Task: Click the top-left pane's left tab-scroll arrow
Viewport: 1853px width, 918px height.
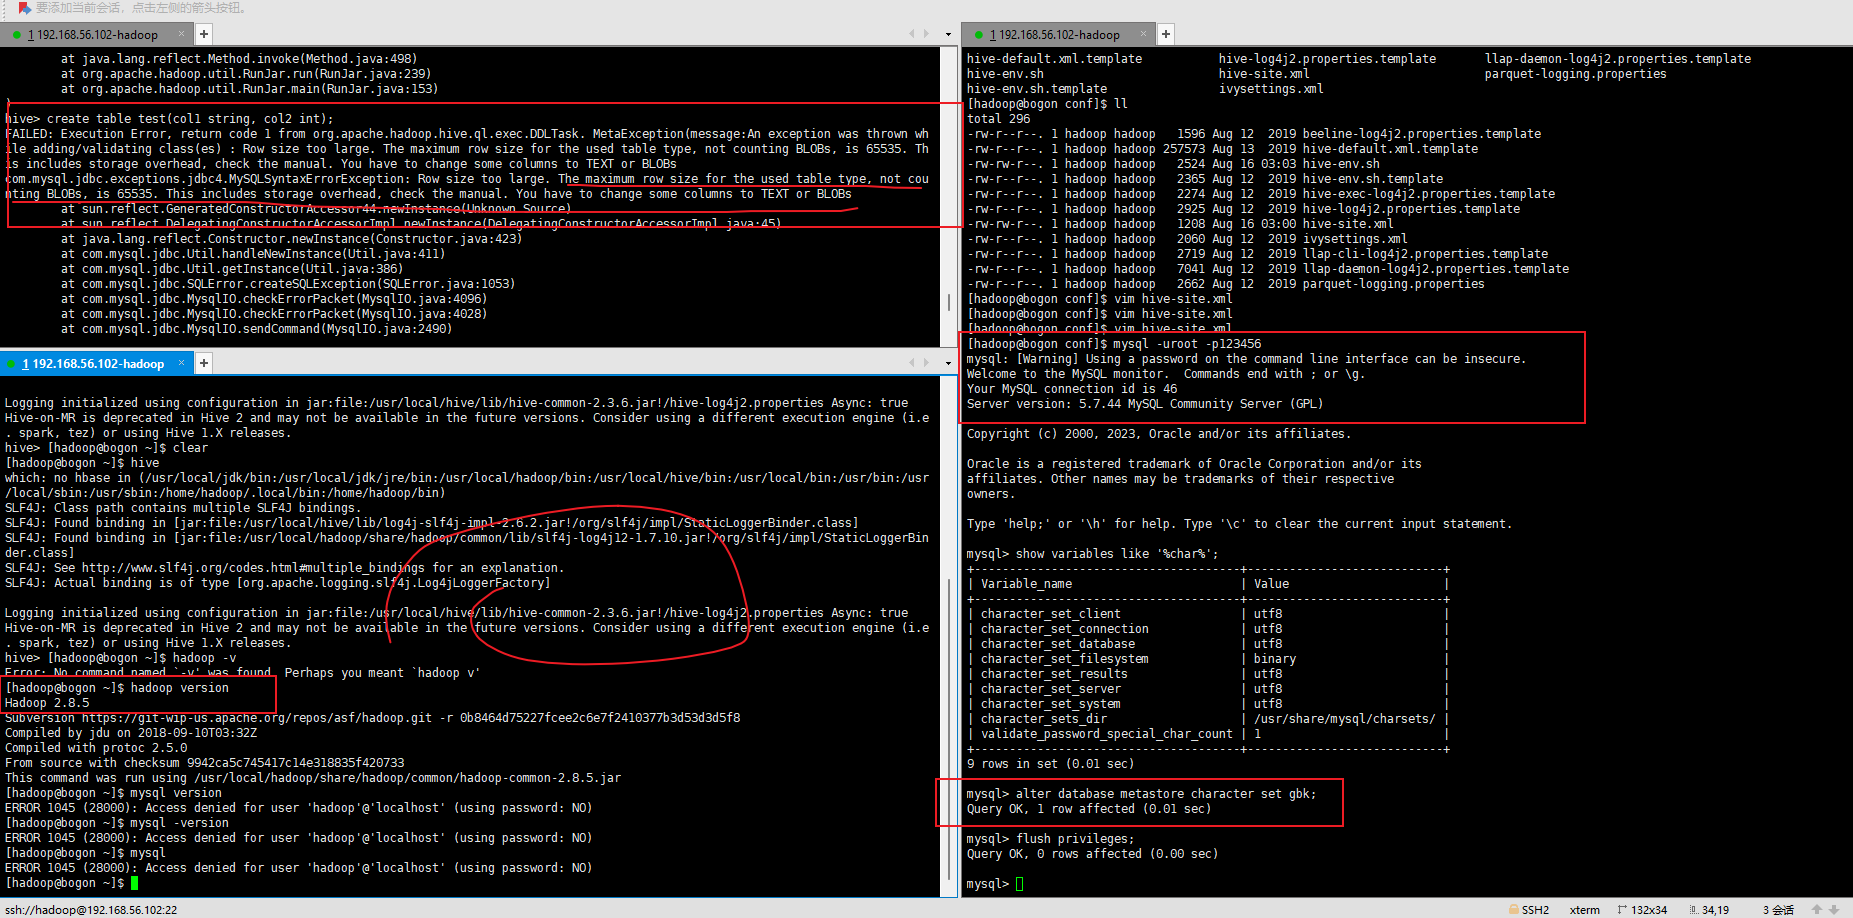Action: point(911,34)
